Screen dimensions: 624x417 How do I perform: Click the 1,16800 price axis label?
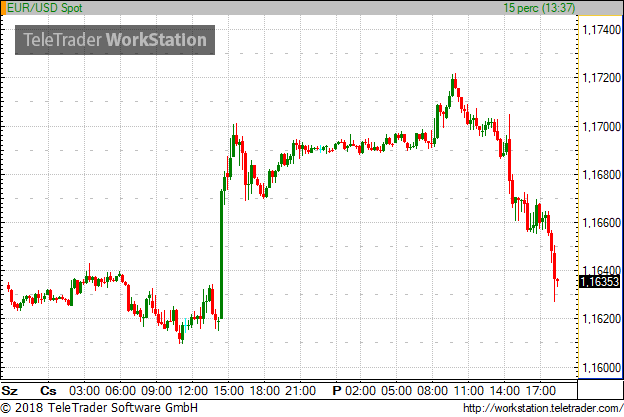pos(601,174)
